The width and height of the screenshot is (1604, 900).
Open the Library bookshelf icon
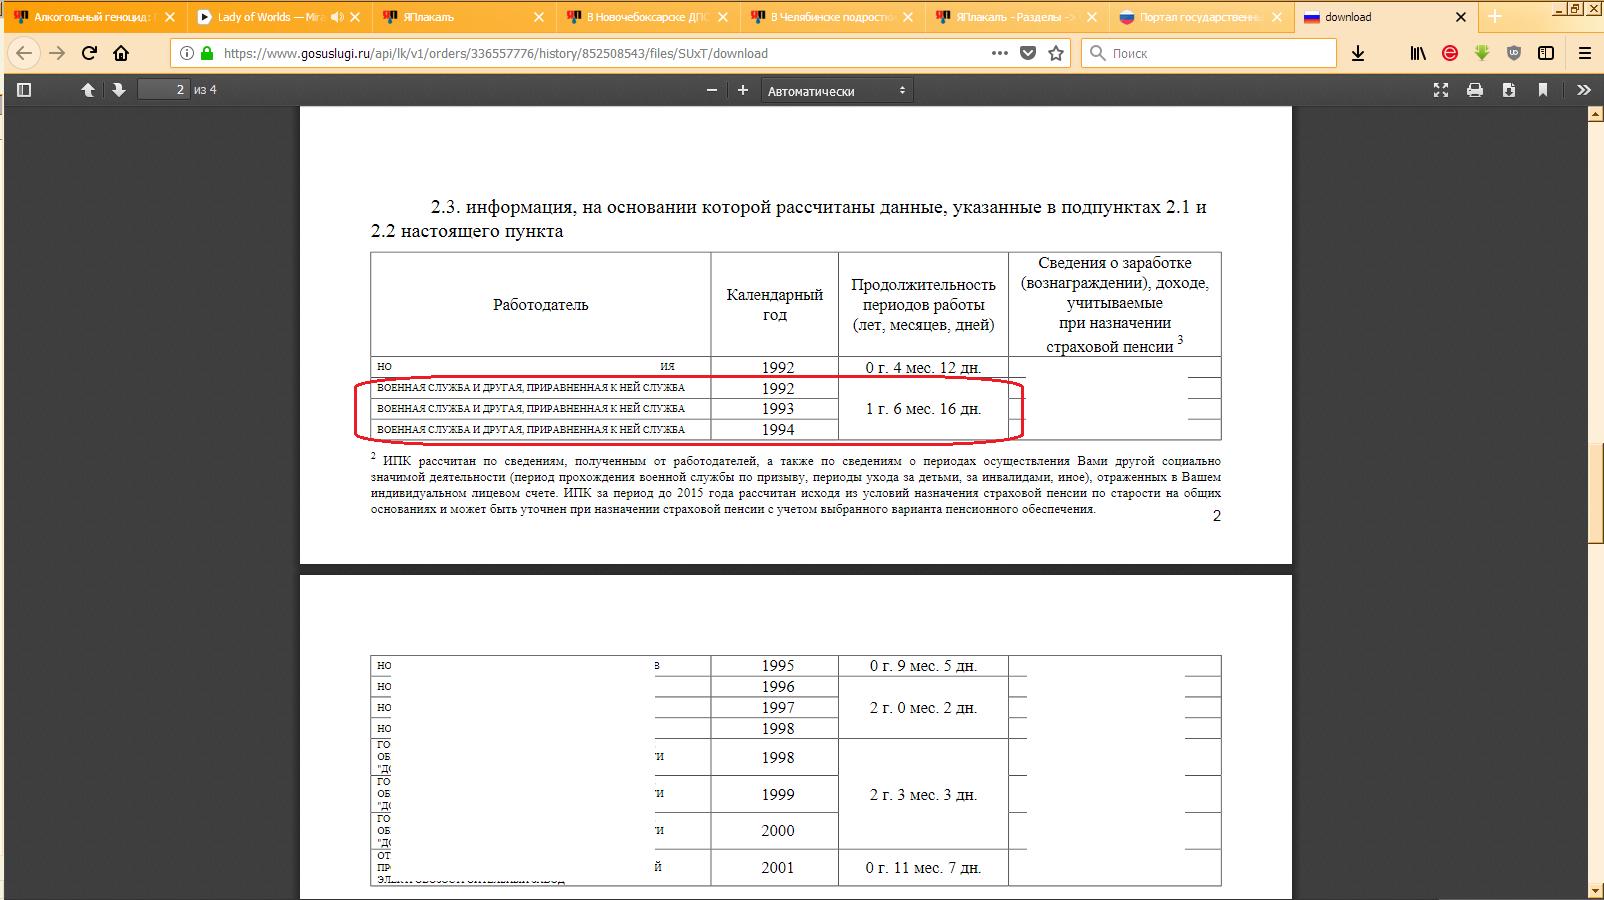click(x=1417, y=53)
